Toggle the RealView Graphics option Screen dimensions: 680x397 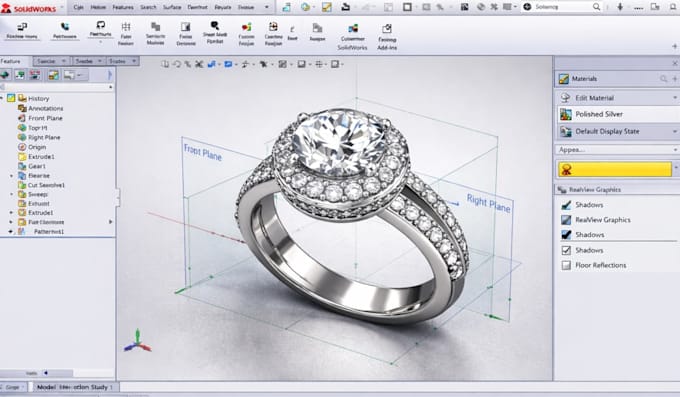(566, 220)
